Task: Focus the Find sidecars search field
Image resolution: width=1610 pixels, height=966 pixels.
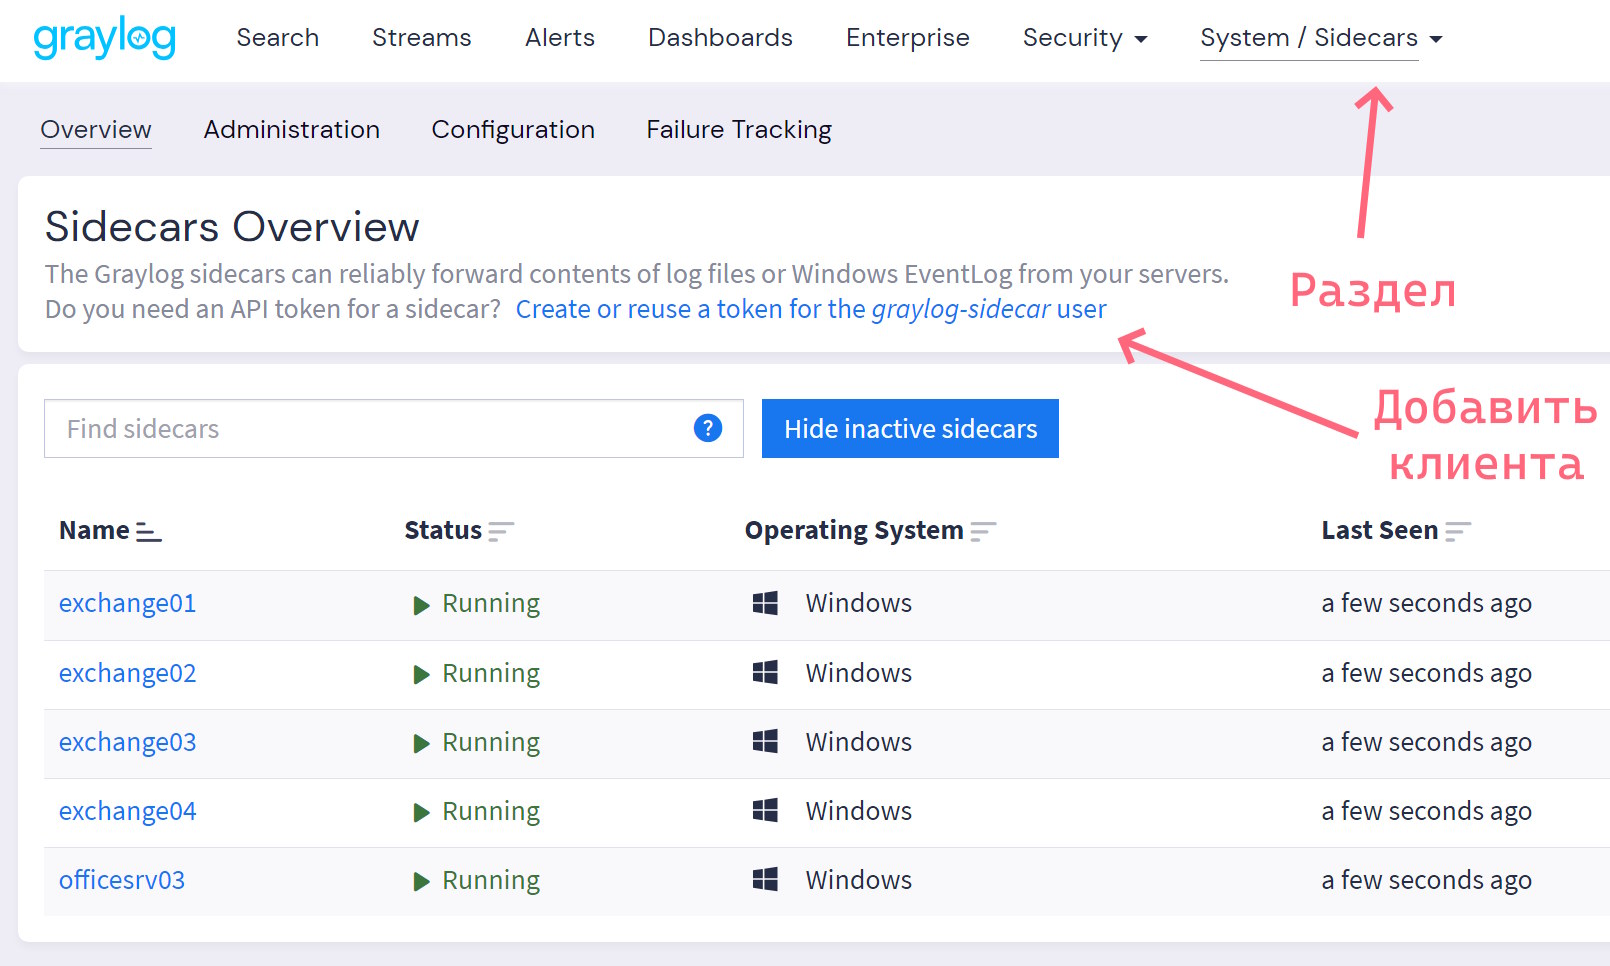Action: coord(394,428)
